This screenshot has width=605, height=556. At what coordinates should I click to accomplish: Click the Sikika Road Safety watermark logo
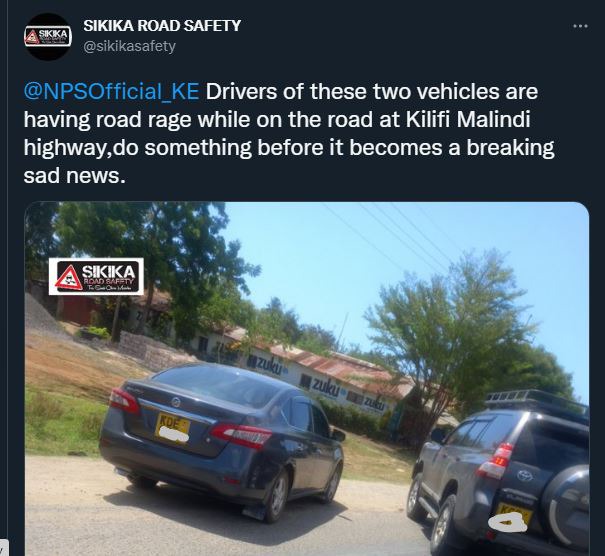96,277
